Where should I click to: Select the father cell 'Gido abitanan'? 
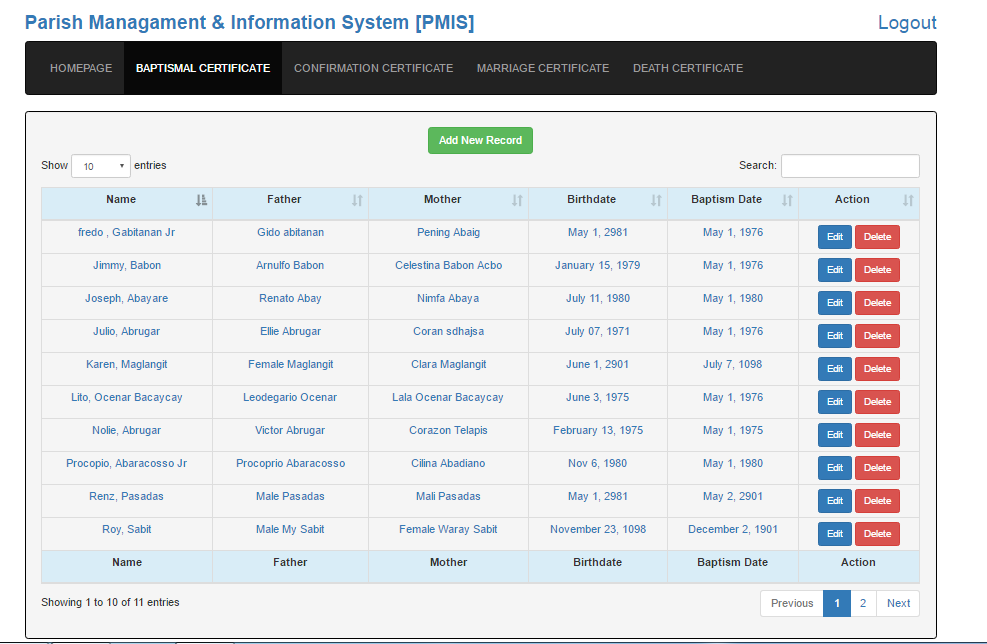[290, 232]
